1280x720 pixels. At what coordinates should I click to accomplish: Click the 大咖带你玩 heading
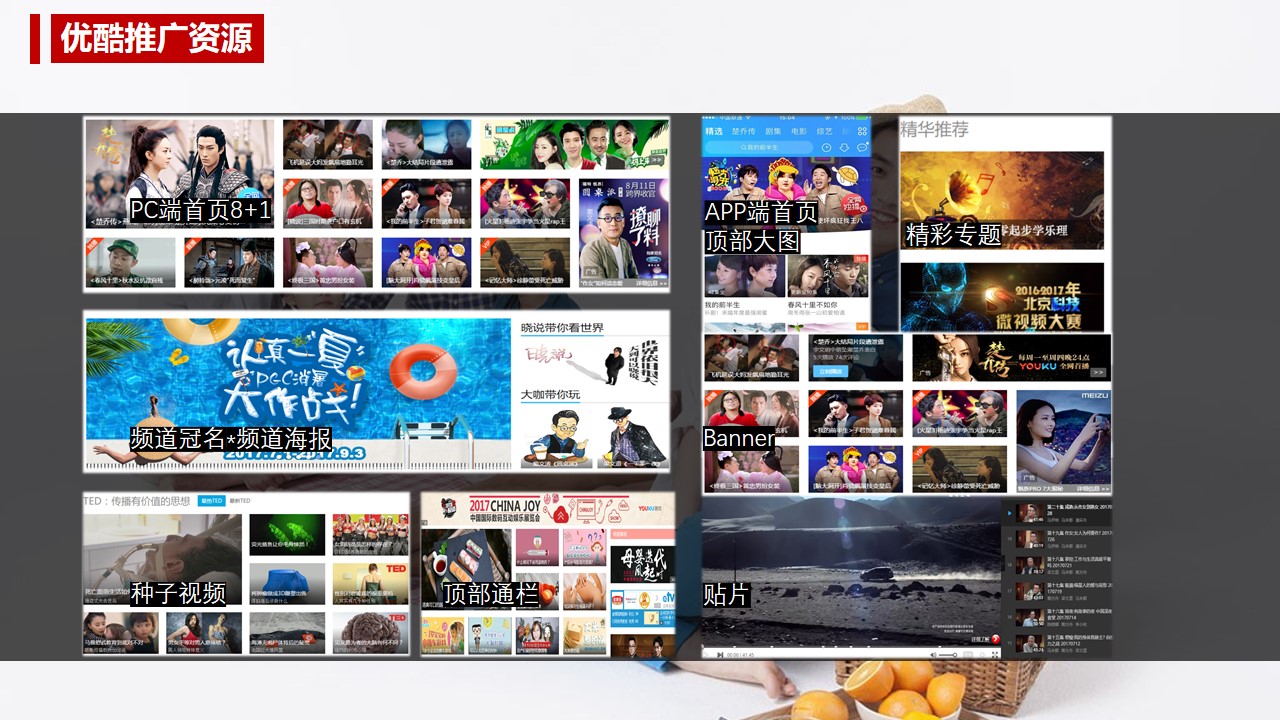[x=550, y=394]
